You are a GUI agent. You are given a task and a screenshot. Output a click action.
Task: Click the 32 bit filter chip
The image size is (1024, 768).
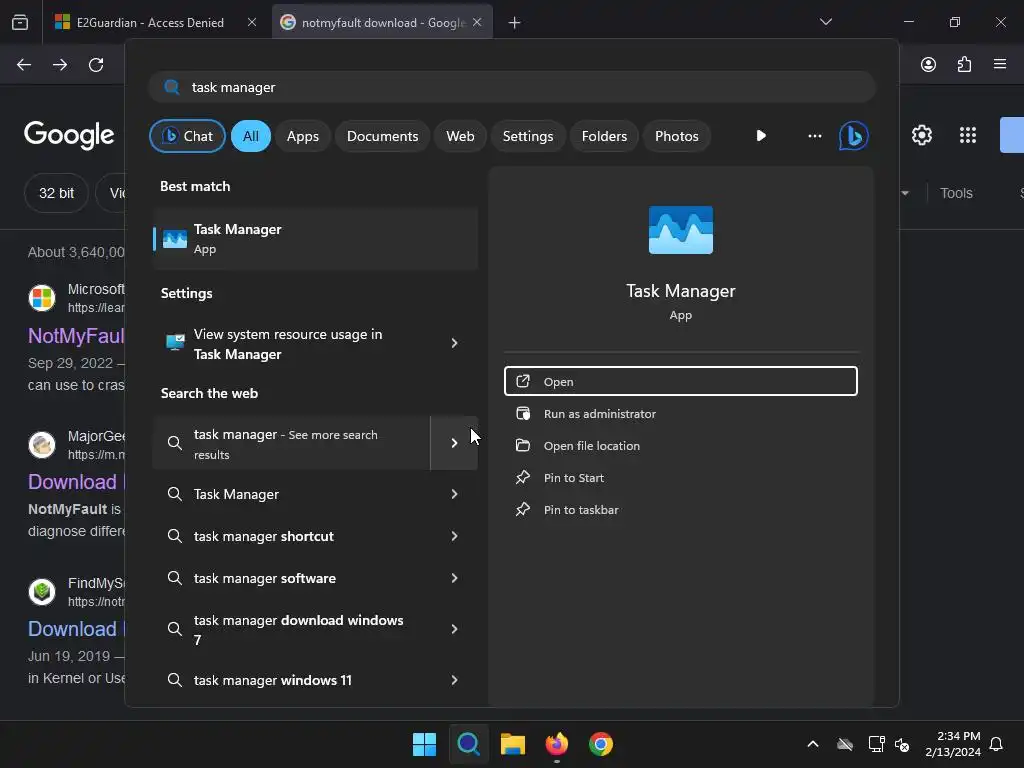tap(56, 193)
